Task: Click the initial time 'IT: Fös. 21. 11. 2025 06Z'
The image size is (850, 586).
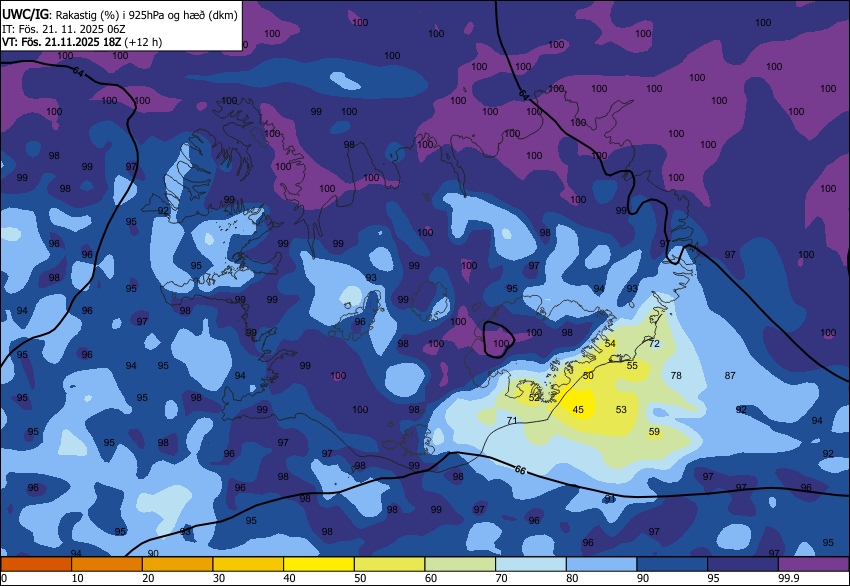Action: (x=63, y=29)
